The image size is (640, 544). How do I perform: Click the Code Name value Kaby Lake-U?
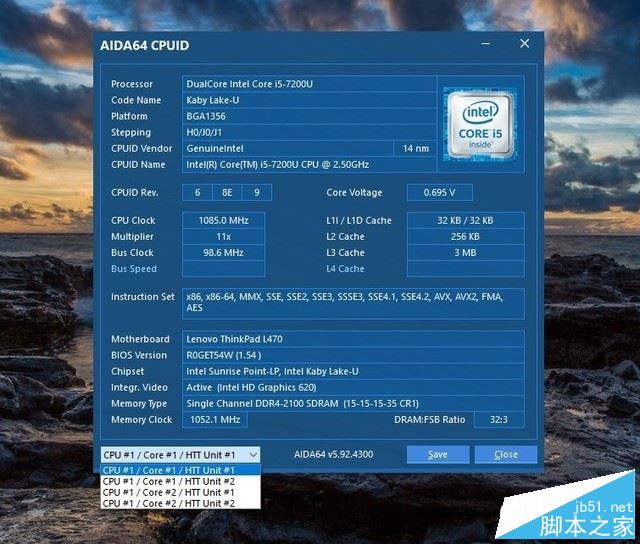coord(309,100)
